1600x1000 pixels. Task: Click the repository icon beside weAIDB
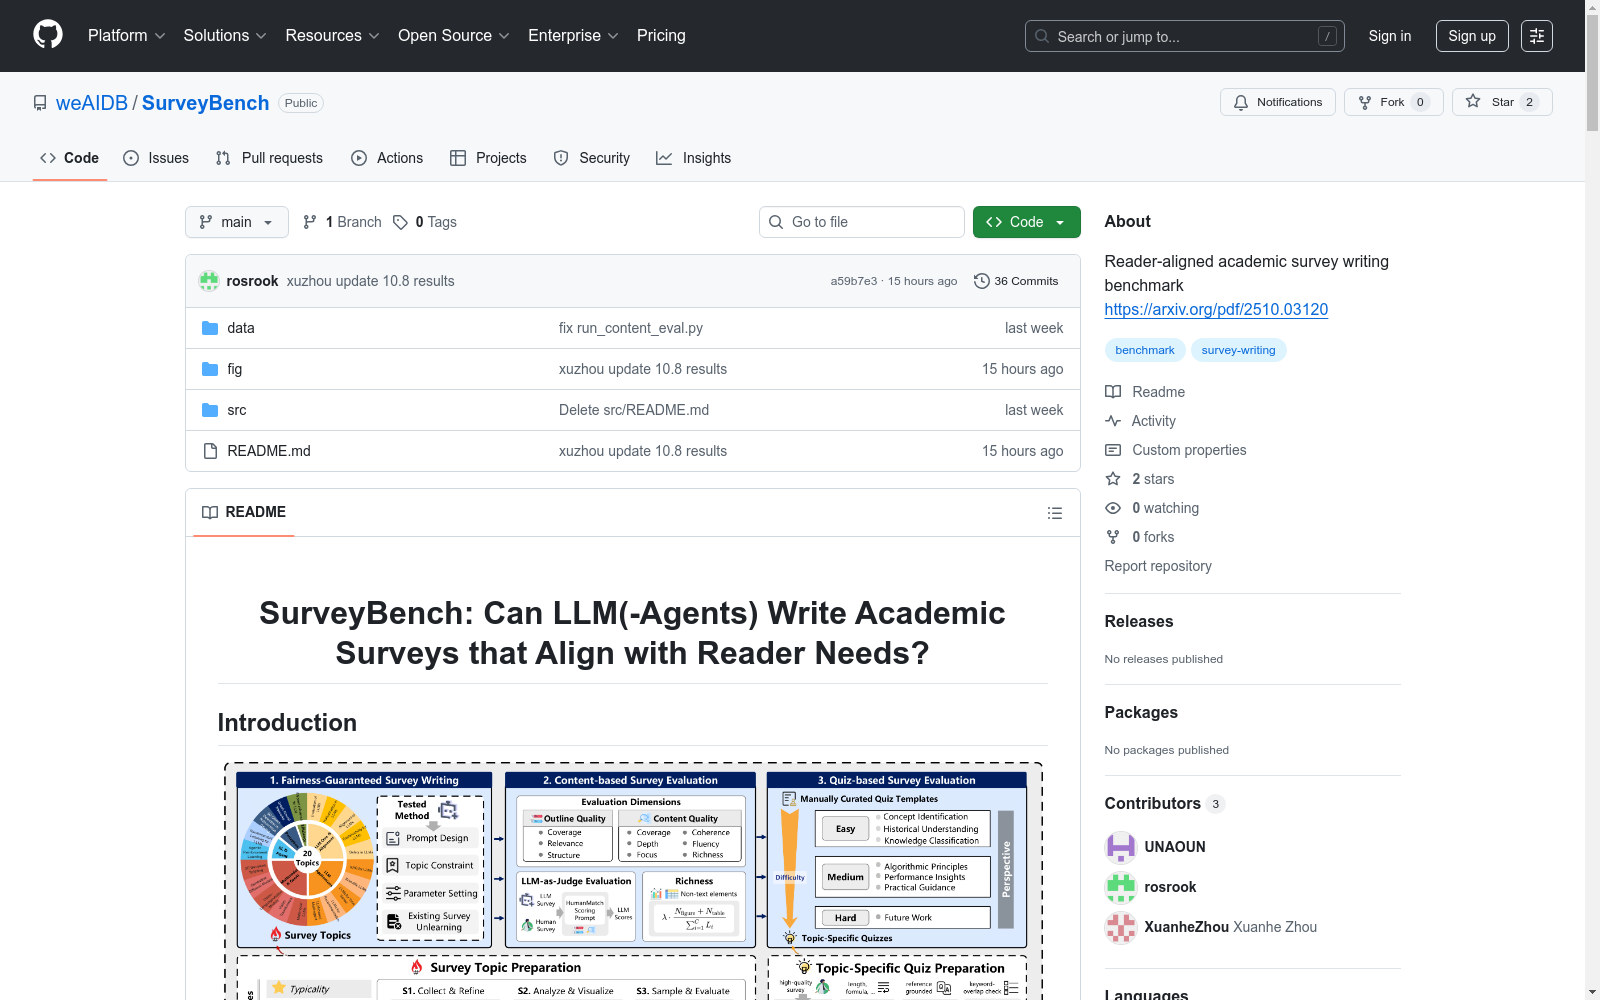click(40, 103)
